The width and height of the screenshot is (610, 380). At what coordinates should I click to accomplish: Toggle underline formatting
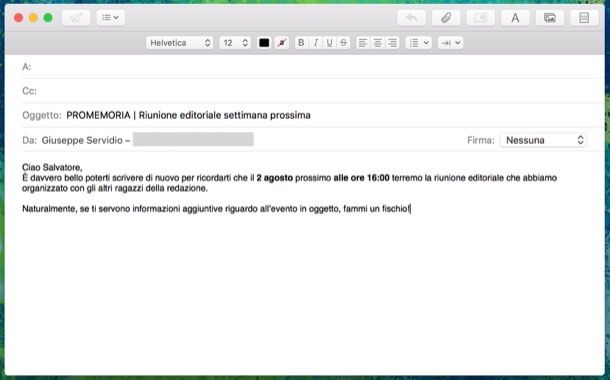coord(330,43)
